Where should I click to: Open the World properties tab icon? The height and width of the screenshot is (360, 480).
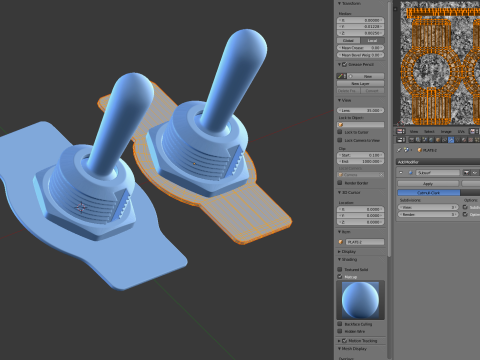click(431, 140)
